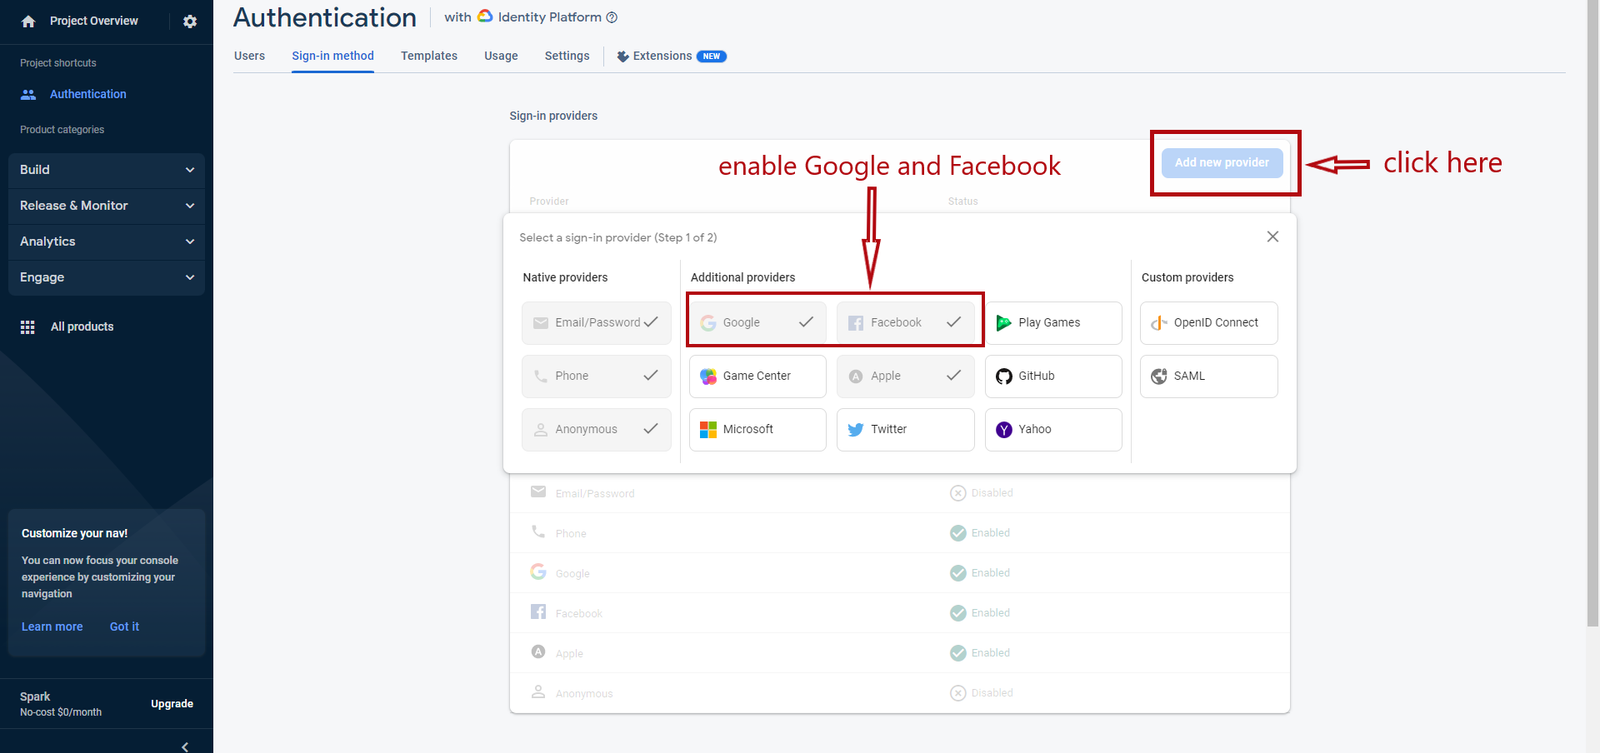Click the Google row in providers table
This screenshot has width=1600, height=753.
(900, 573)
